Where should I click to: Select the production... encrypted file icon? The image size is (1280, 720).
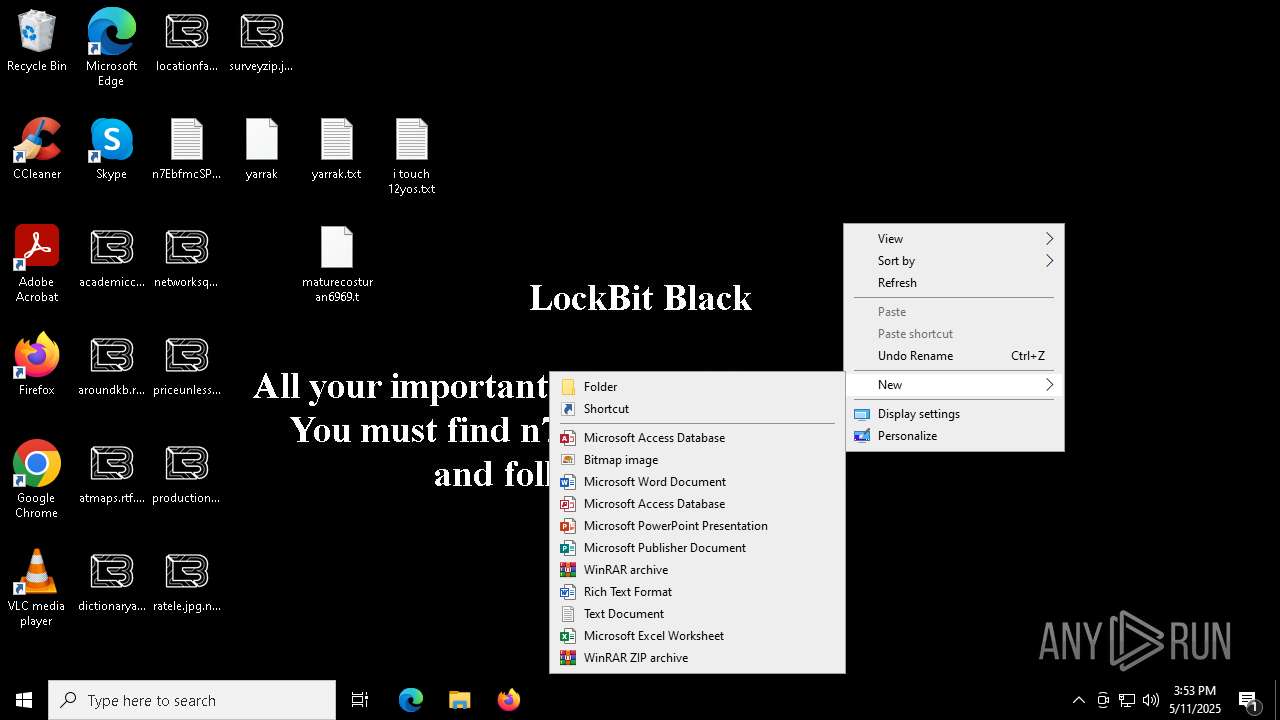click(x=186, y=473)
